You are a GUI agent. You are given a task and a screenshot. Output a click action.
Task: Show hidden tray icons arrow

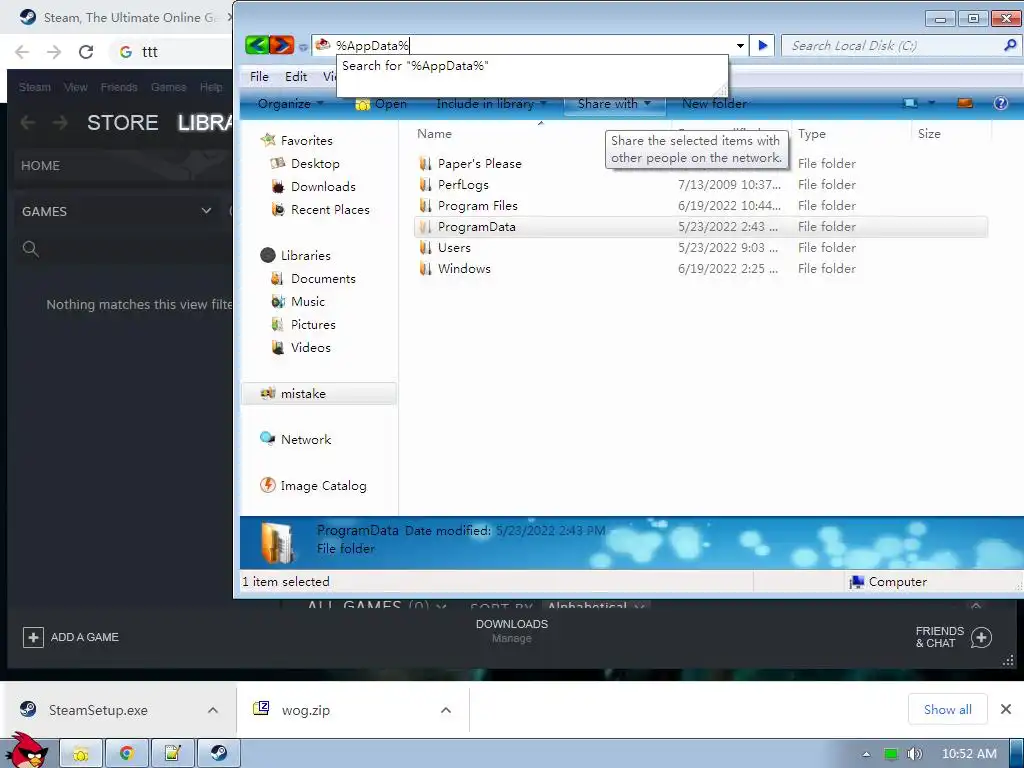click(866, 754)
